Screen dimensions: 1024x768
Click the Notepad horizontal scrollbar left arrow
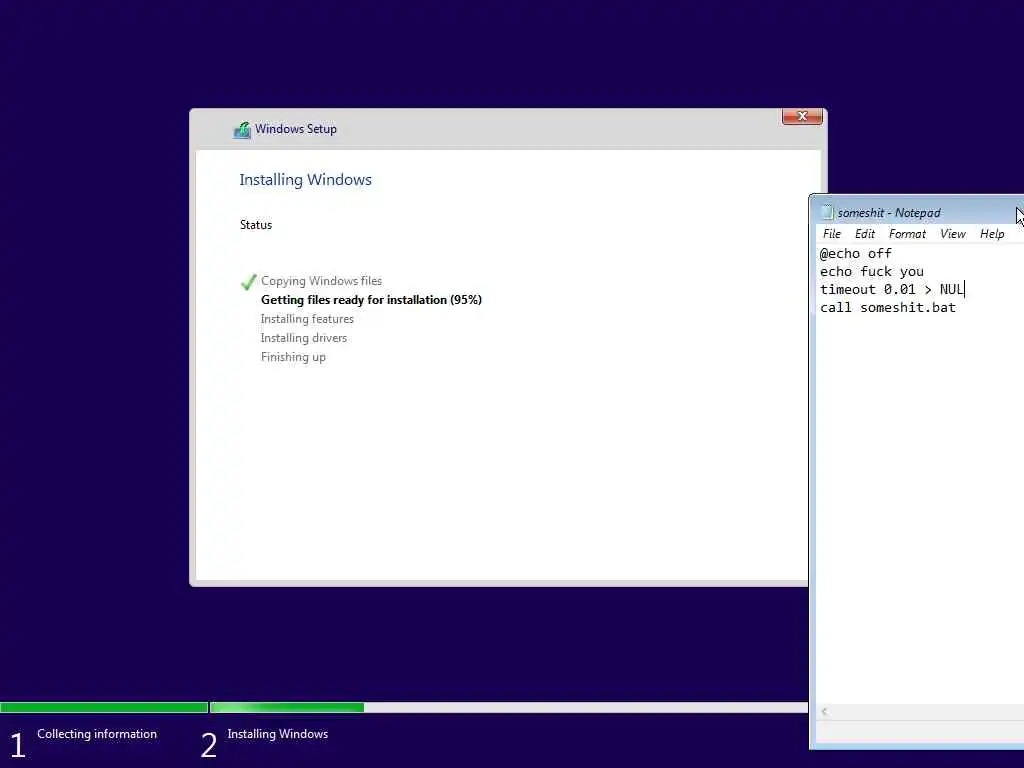tap(824, 711)
